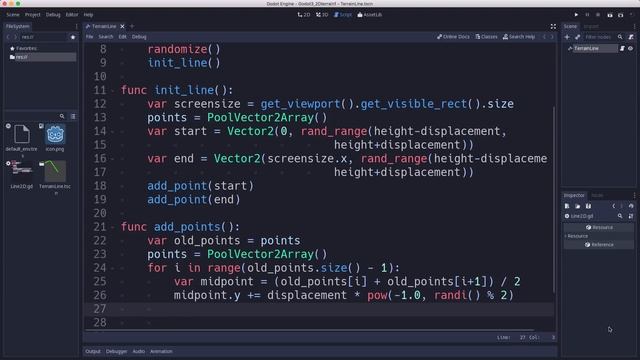
Task: Expand the Resource section in Inspector
Action: tap(577, 236)
